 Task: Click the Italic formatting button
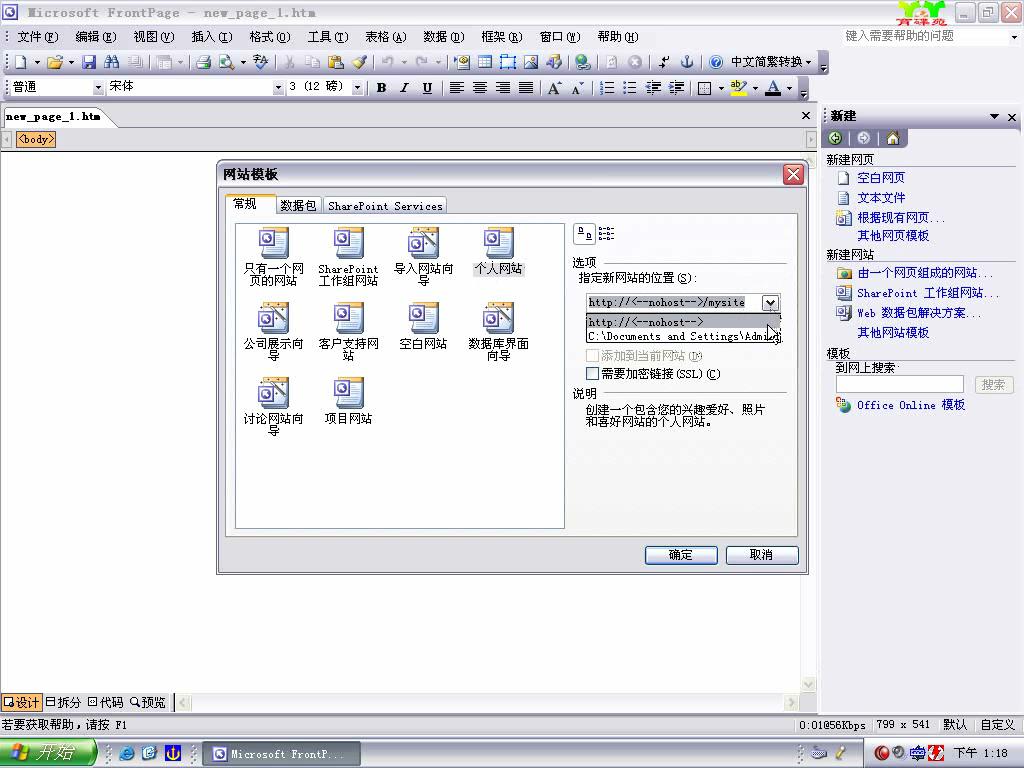pyautogui.click(x=404, y=88)
